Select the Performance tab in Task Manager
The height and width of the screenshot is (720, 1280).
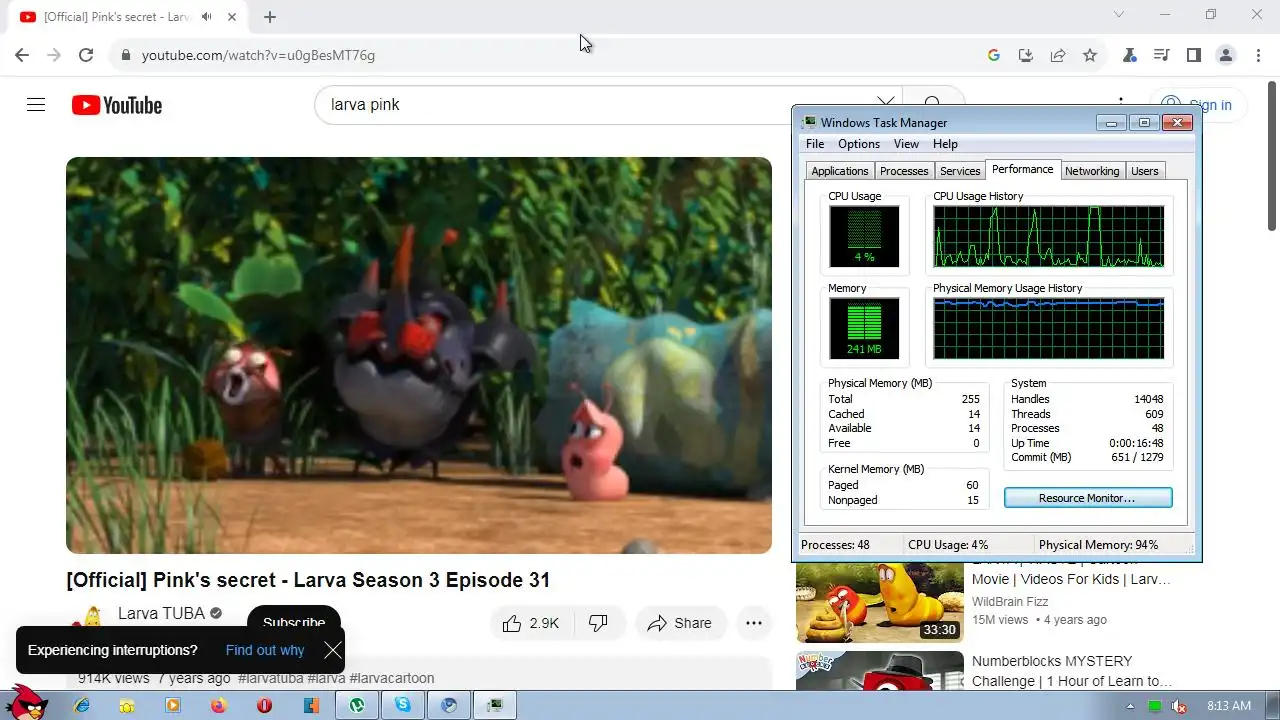1022,169
